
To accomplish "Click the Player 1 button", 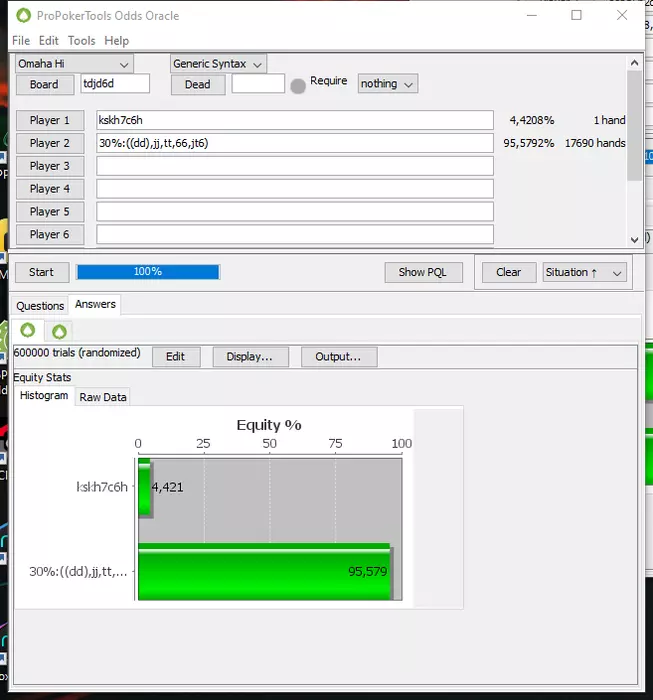I will tap(50, 120).
